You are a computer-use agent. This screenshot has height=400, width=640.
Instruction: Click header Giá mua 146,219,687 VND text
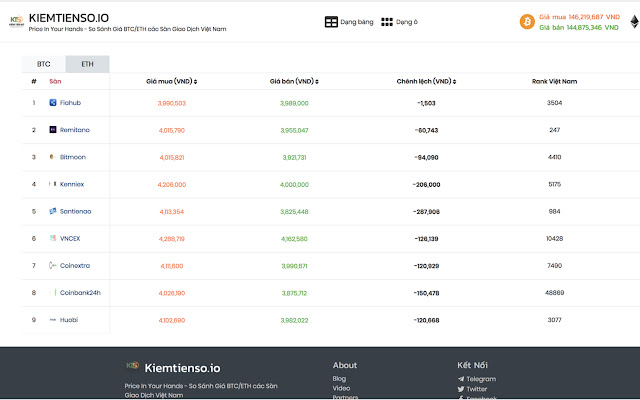(x=579, y=17)
